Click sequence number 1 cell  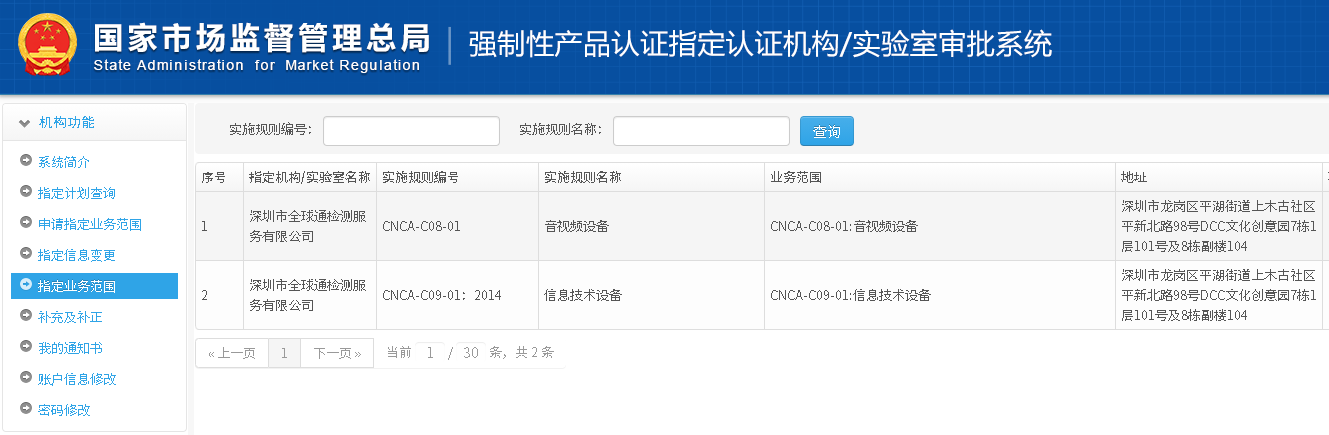(x=219, y=226)
